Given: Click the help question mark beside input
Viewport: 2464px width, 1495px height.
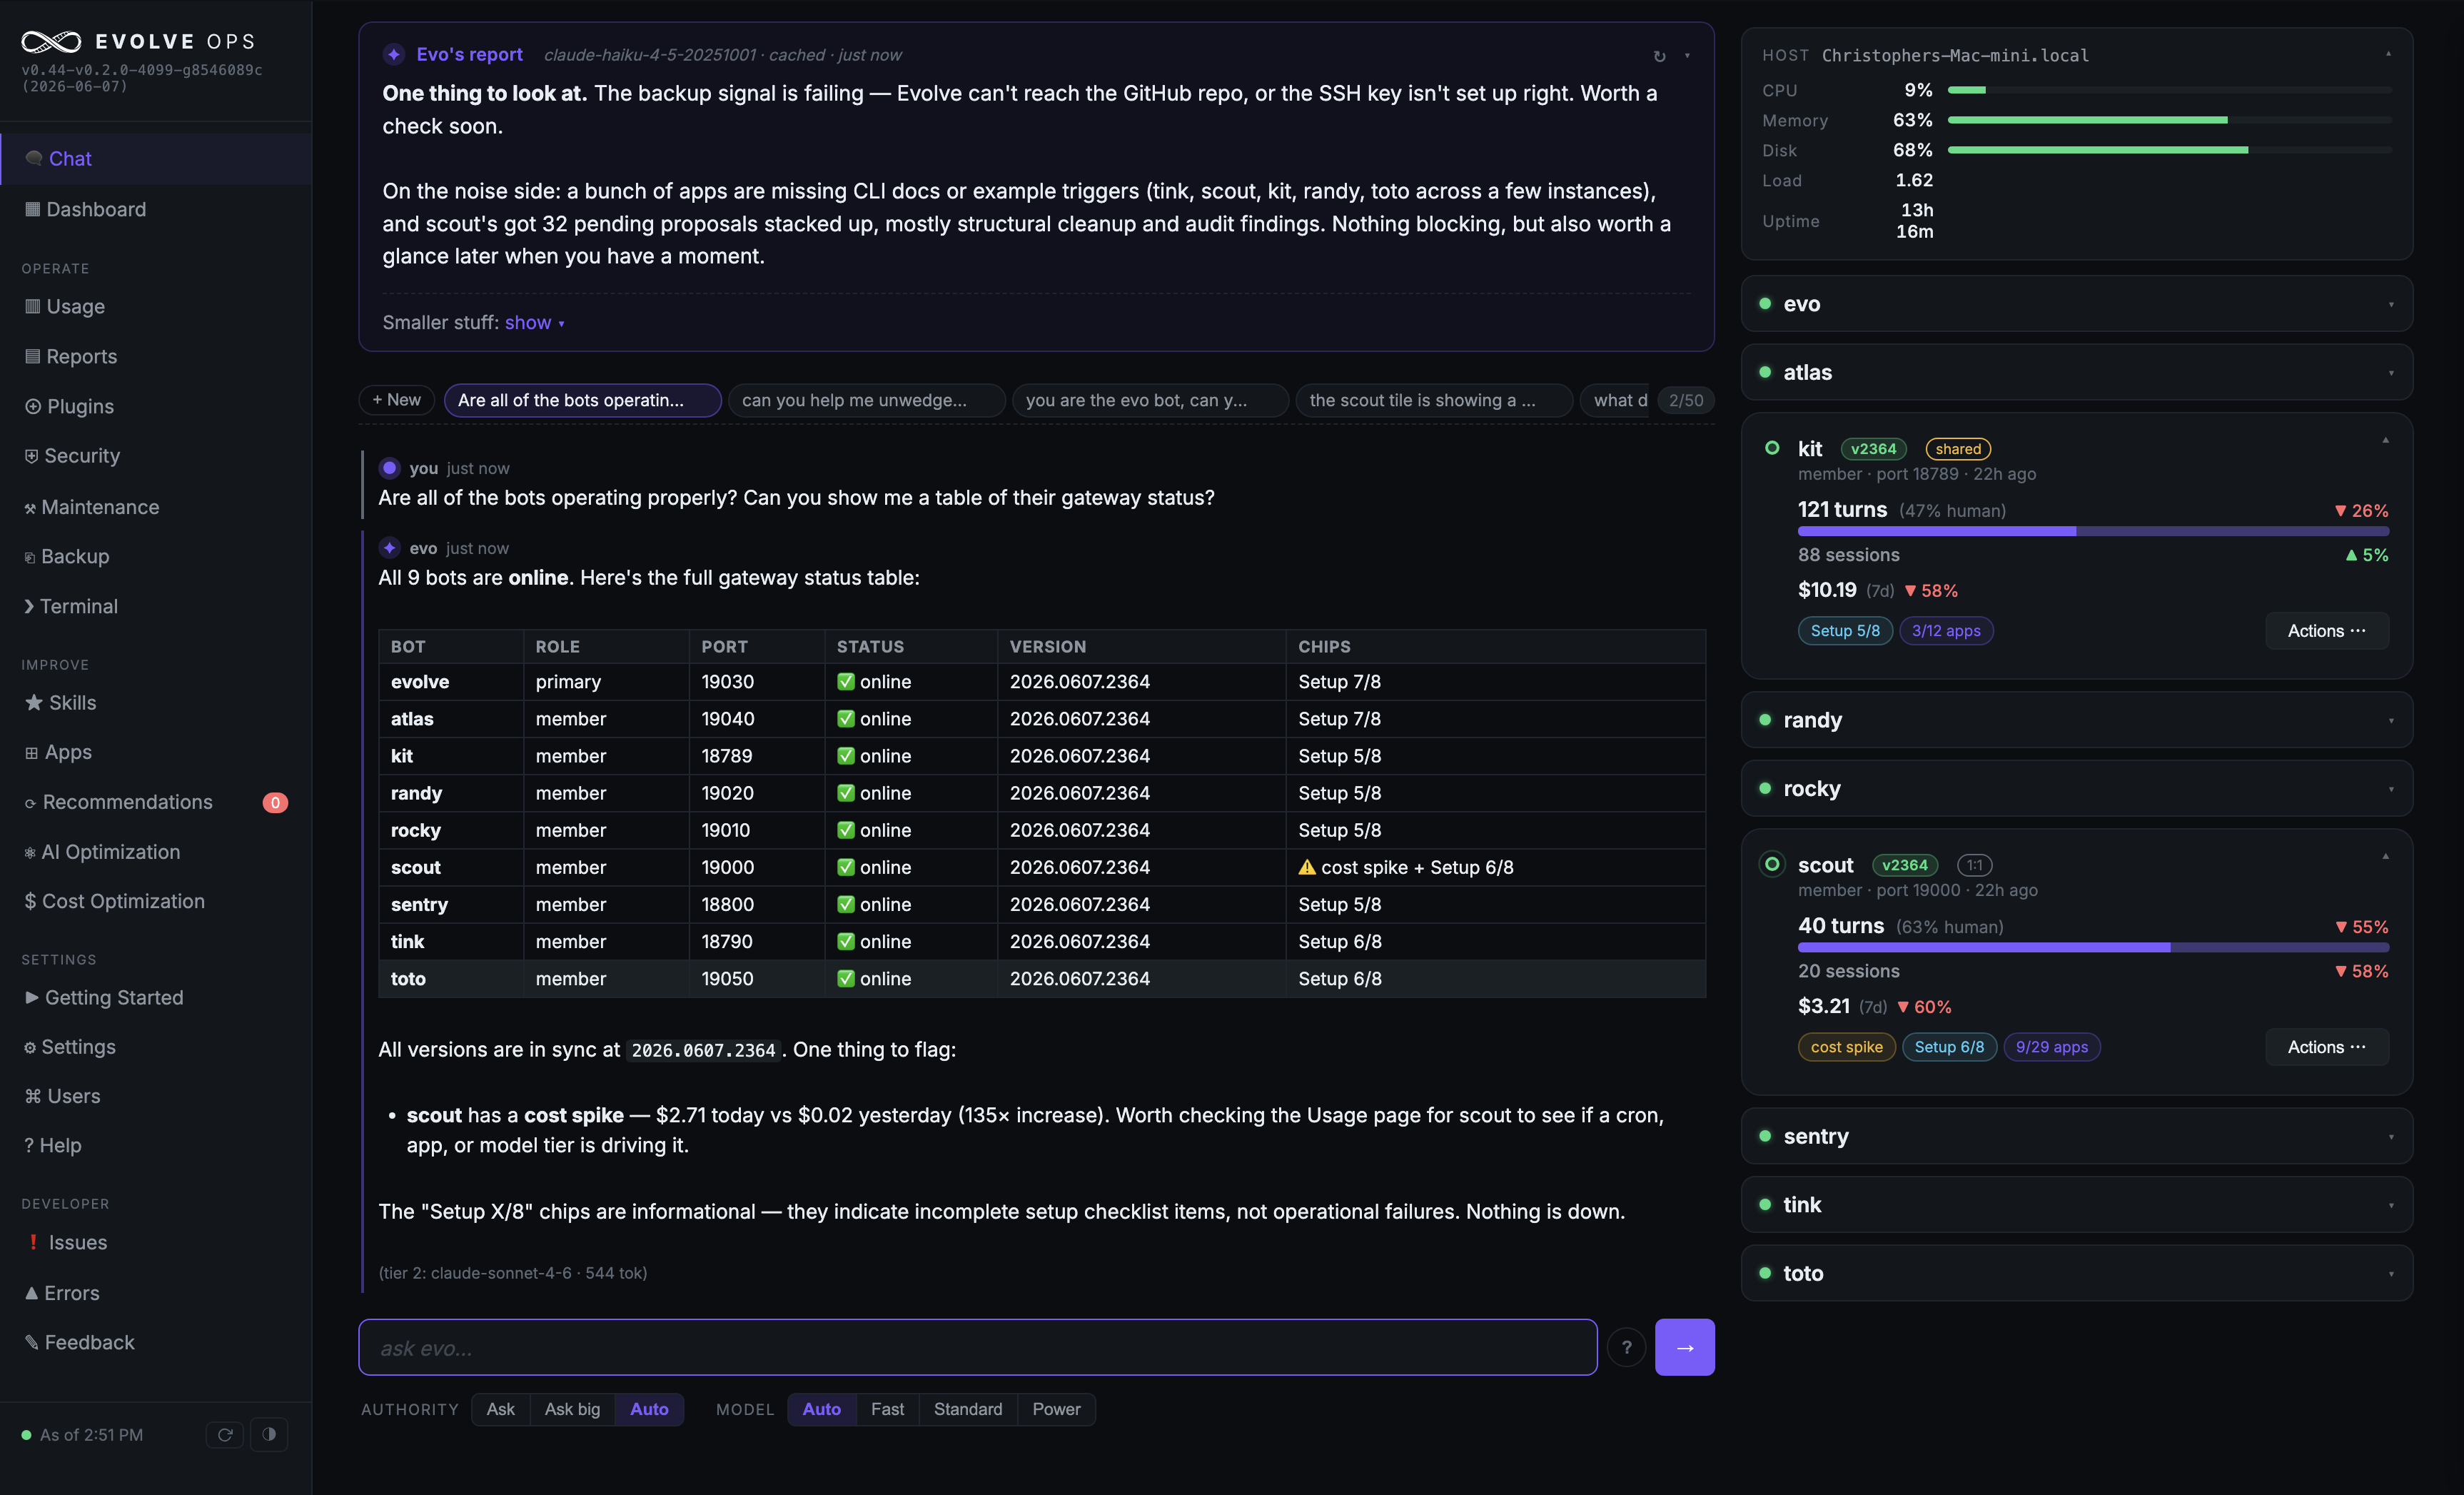Looking at the screenshot, I should [x=1626, y=1347].
